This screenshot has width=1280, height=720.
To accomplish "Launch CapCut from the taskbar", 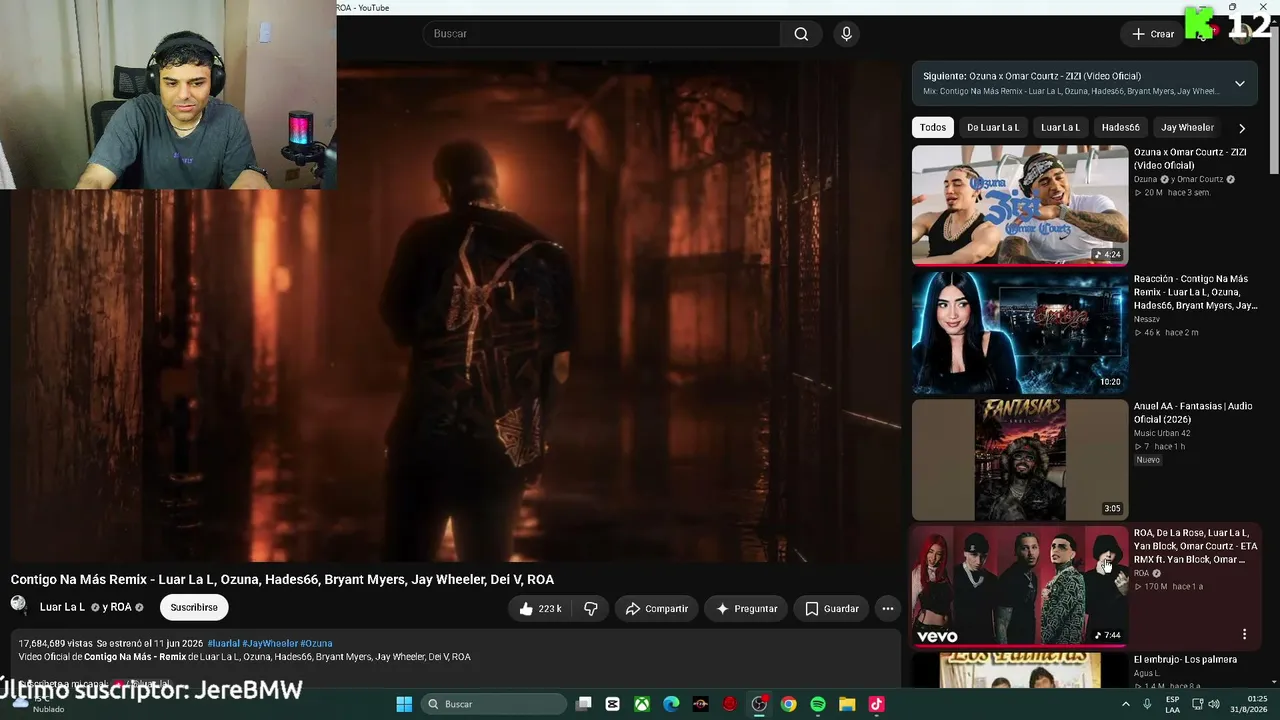I will click(613, 704).
